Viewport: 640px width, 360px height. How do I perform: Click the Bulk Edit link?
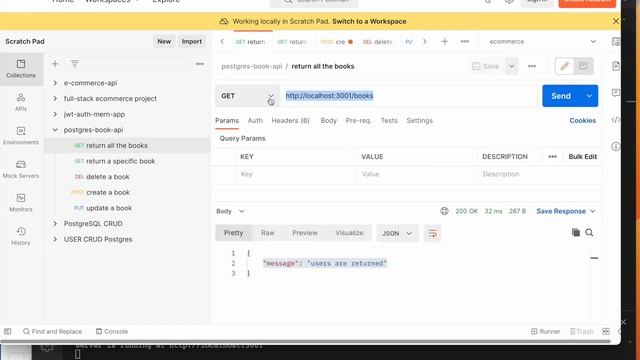coord(583,157)
